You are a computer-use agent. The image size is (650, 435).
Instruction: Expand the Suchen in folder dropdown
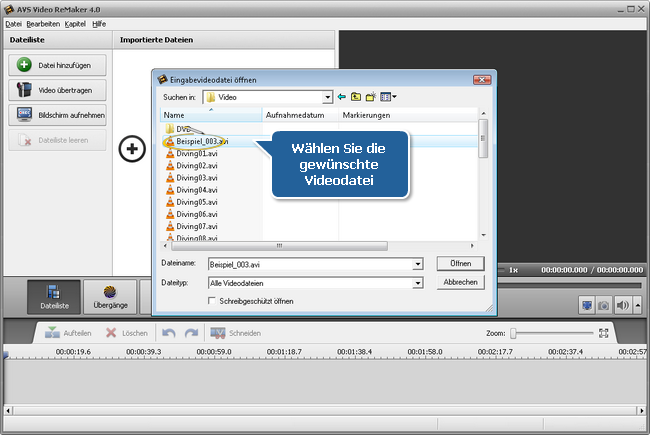(x=327, y=97)
